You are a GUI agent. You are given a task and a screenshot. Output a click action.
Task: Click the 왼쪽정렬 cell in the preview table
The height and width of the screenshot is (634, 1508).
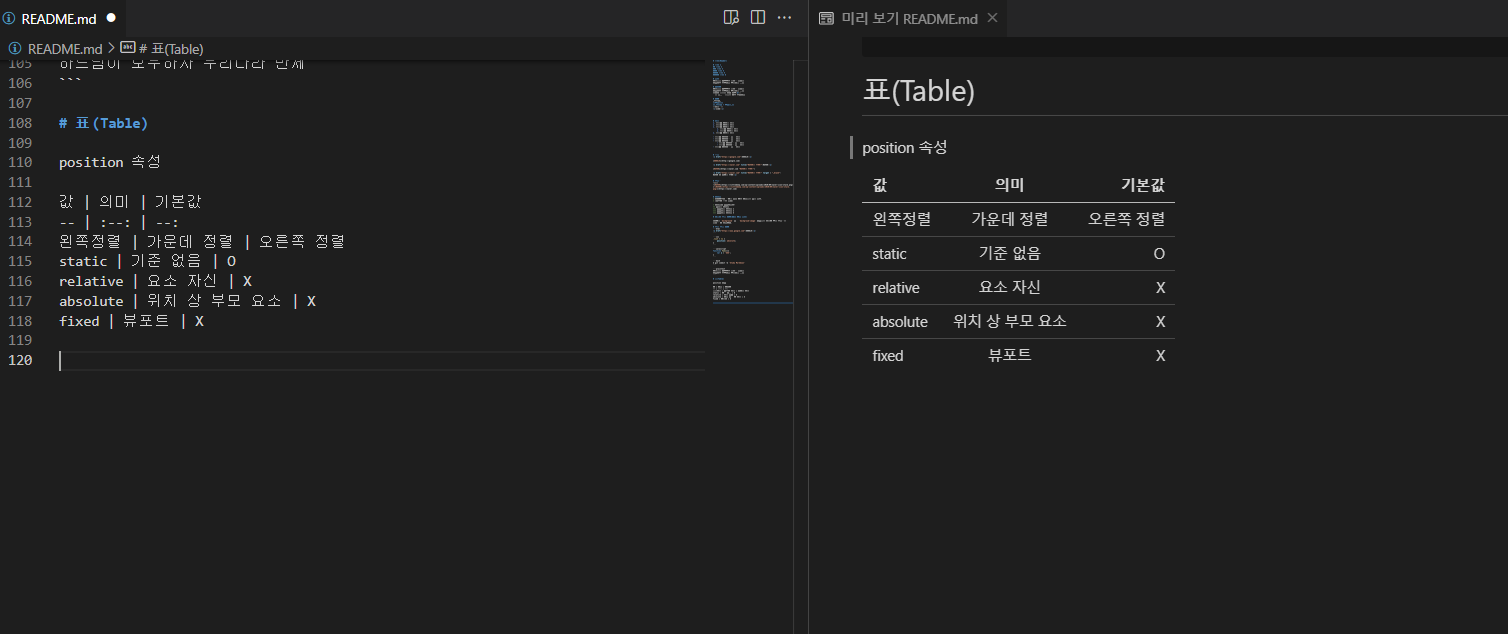[x=901, y=219]
